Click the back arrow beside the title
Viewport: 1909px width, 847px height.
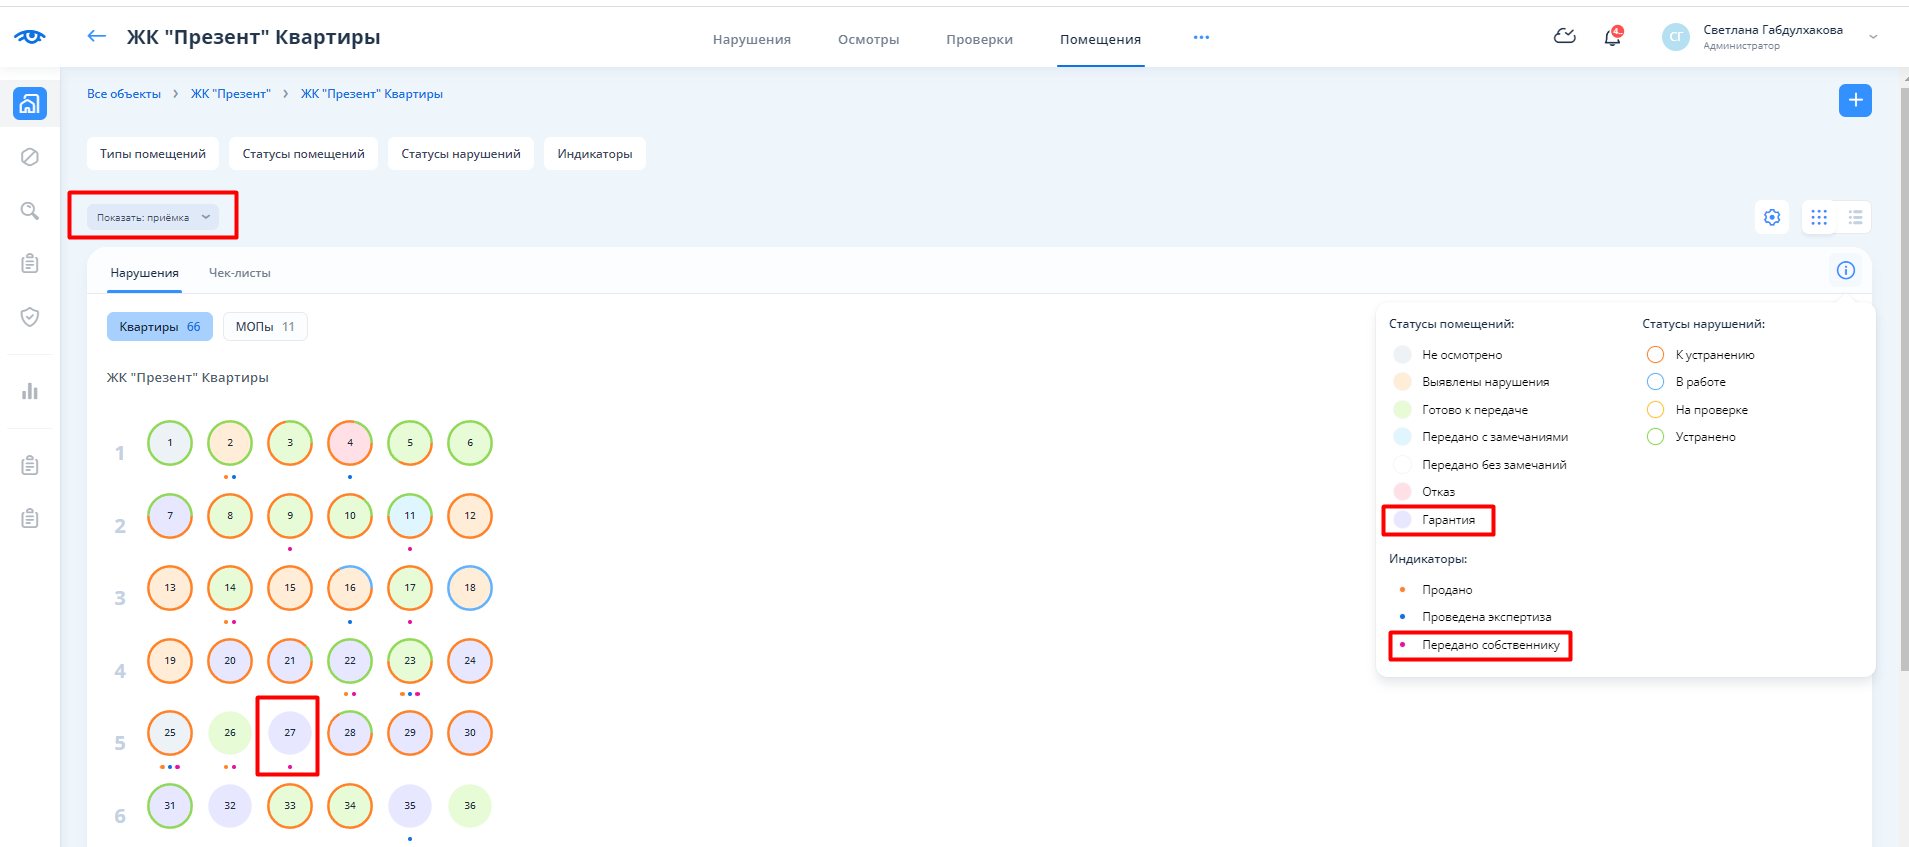pyautogui.click(x=96, y=37)
